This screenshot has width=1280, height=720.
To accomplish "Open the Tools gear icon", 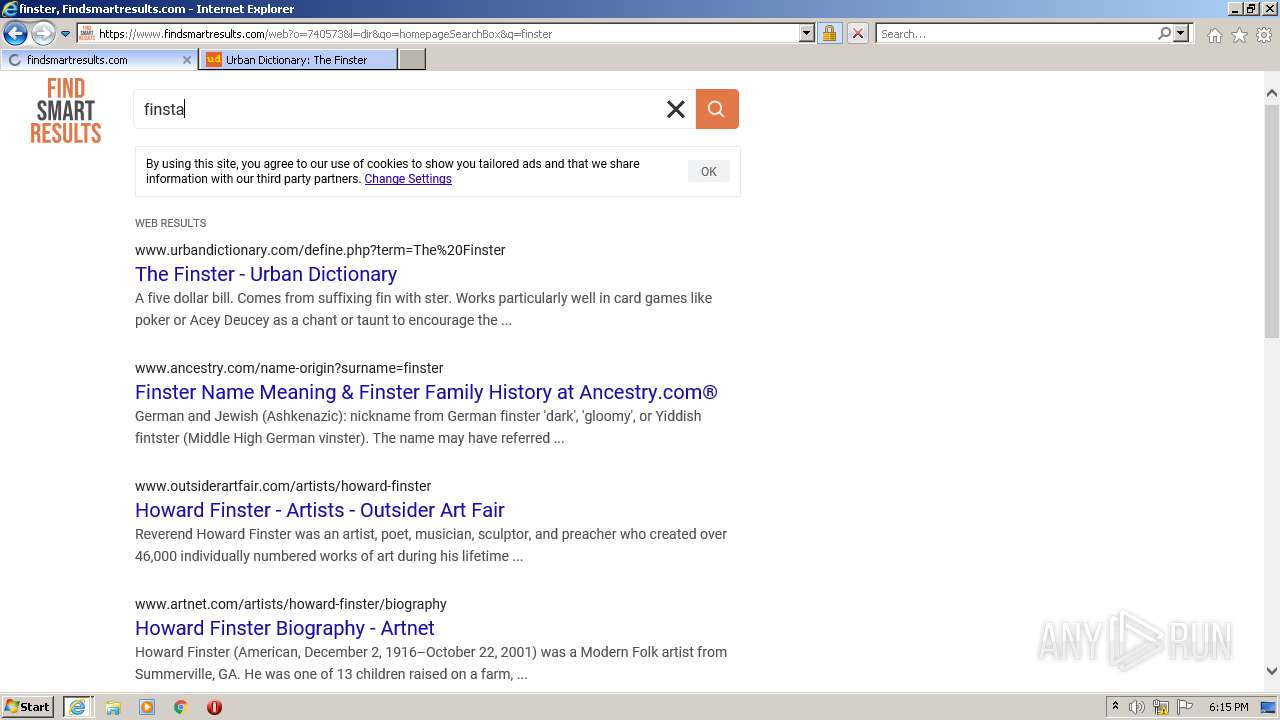I will [1264, 35].
